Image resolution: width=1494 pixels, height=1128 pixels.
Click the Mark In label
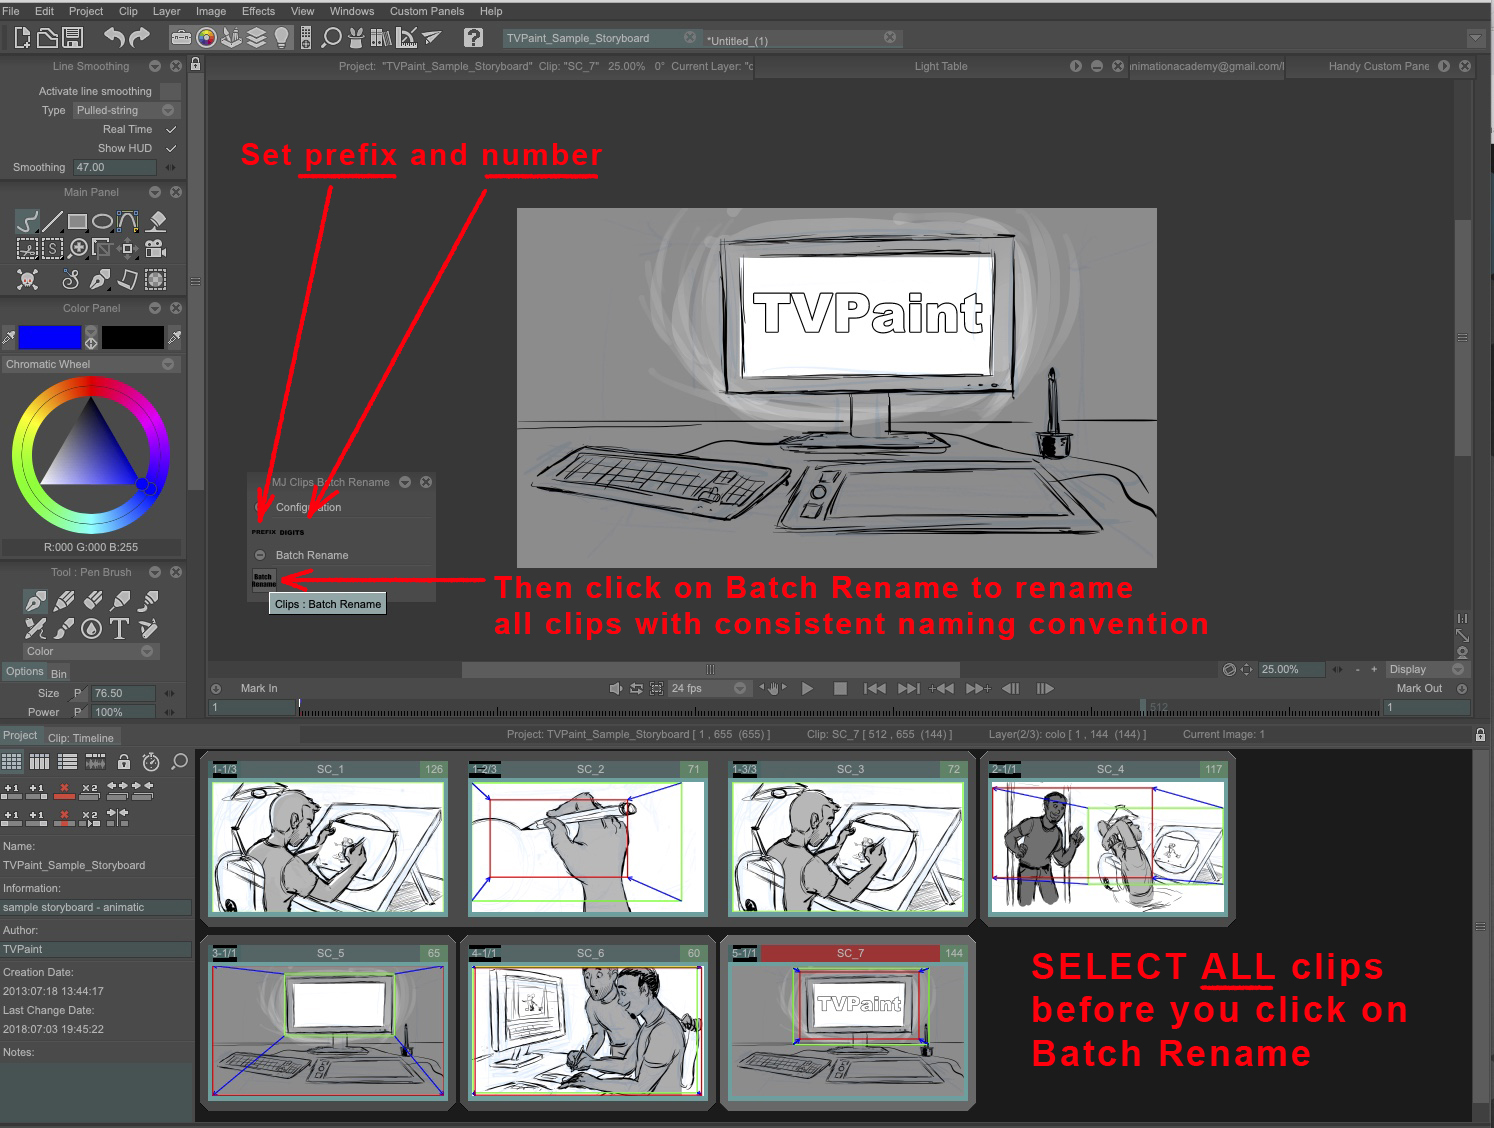click(259, 688)
